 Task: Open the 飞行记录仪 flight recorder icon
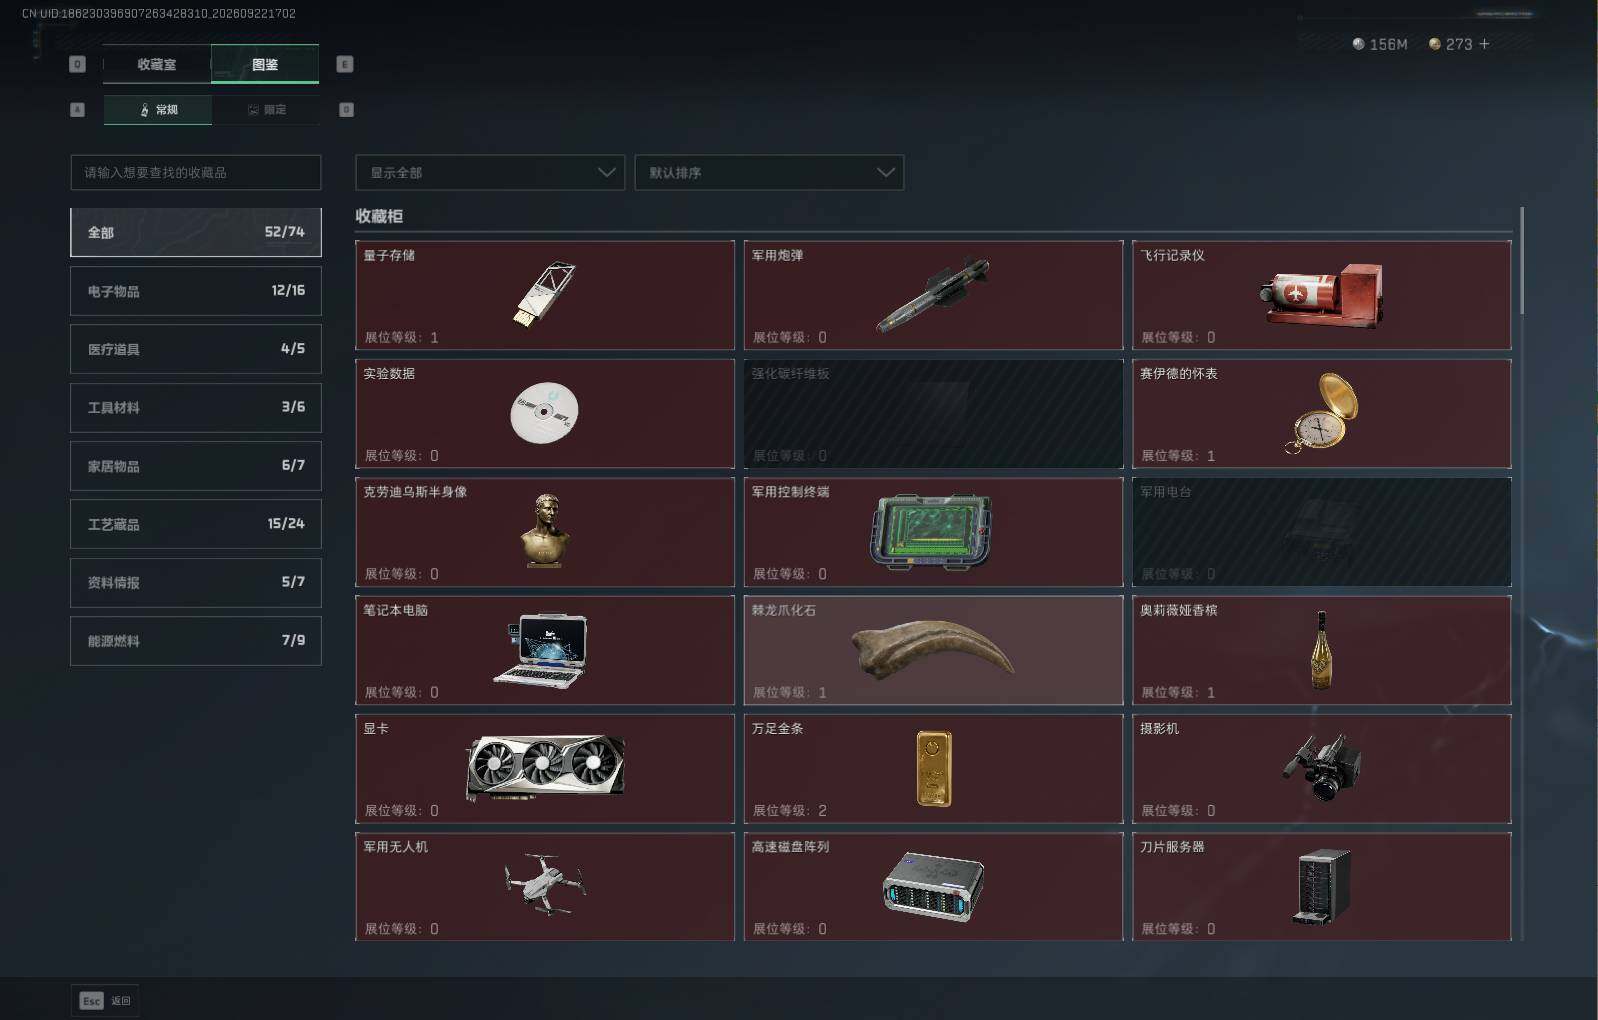pos(1321,295)
